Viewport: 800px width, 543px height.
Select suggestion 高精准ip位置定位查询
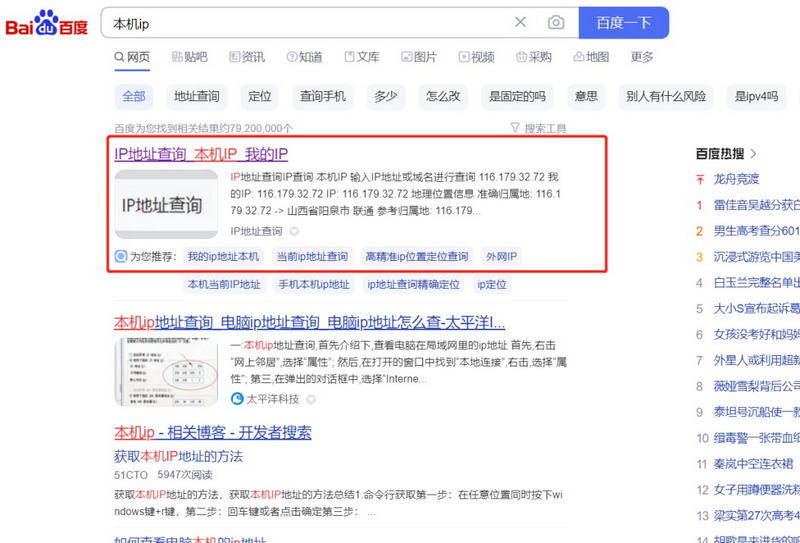tap(417, 256)
